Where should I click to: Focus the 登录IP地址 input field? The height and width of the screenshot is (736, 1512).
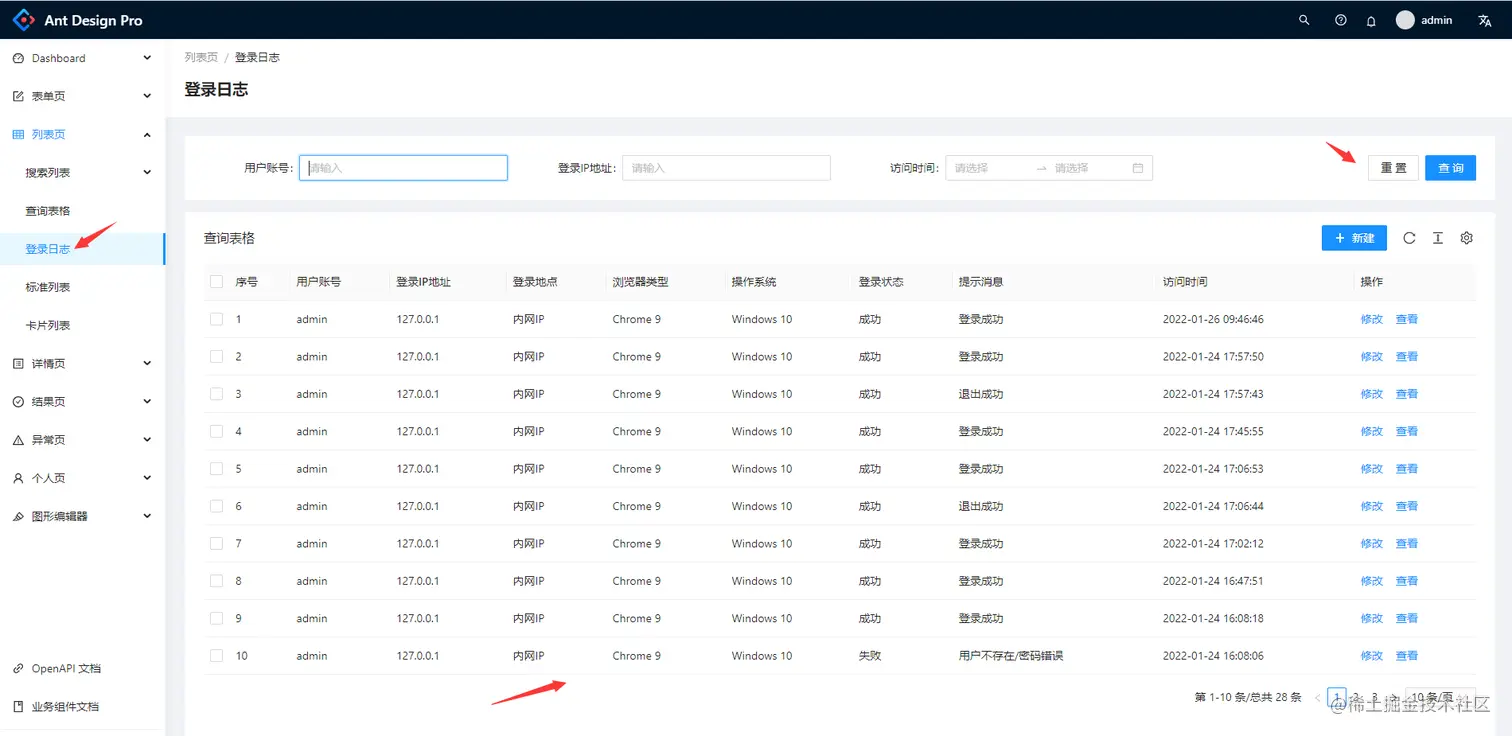coord(726,168)
